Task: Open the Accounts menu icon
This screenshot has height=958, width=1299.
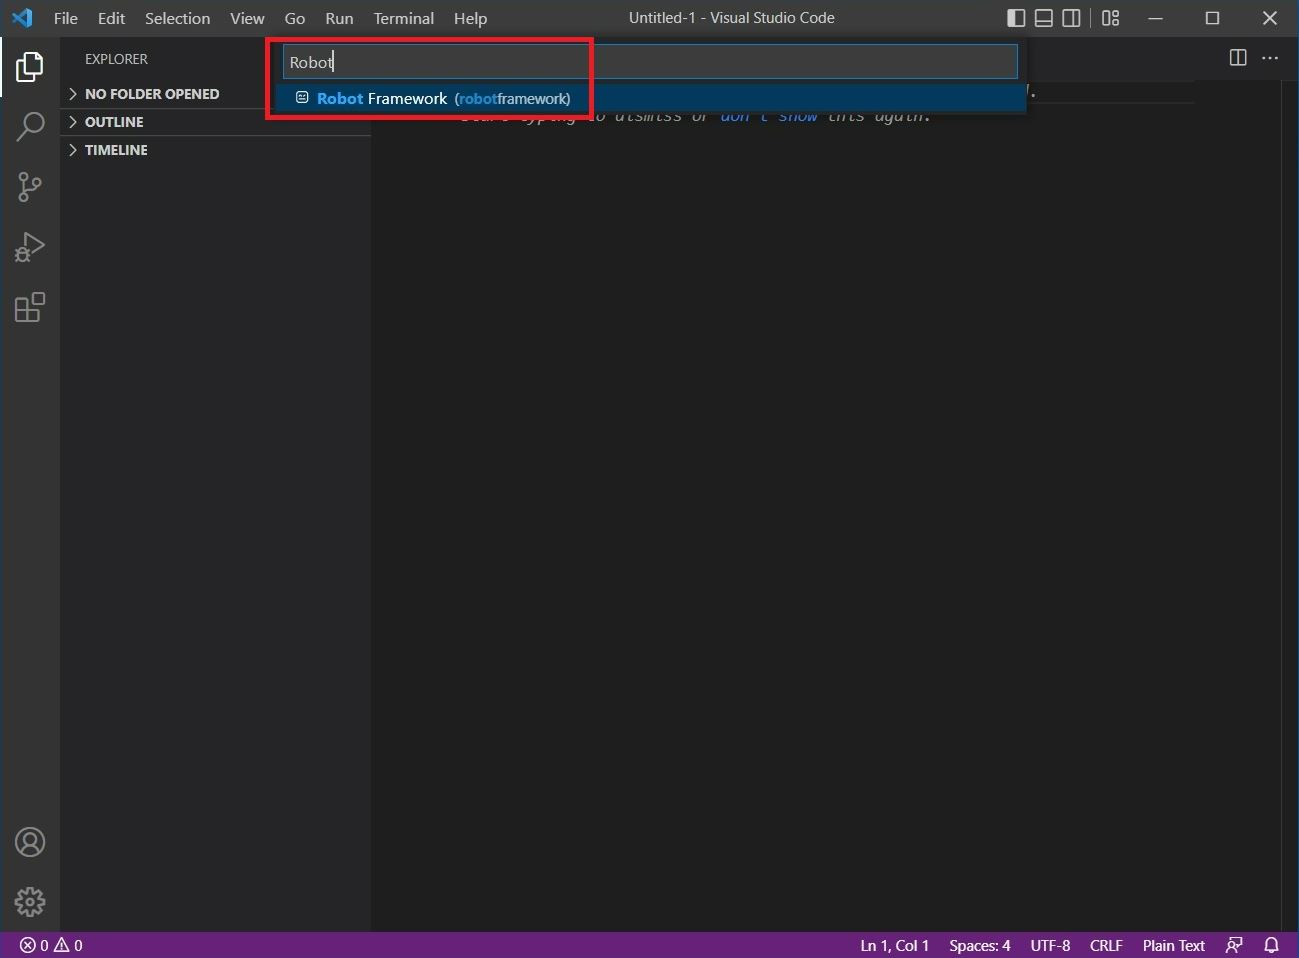Action: [30, 842]
